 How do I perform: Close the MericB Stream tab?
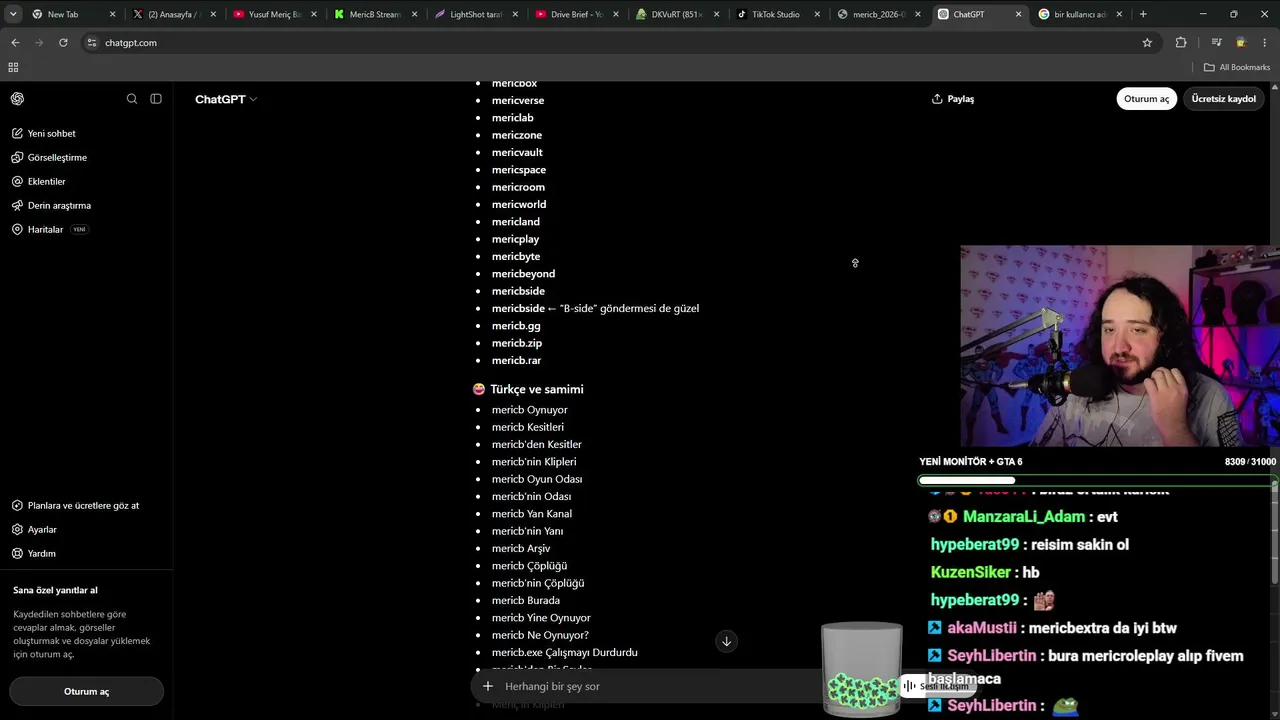point(414,15)
